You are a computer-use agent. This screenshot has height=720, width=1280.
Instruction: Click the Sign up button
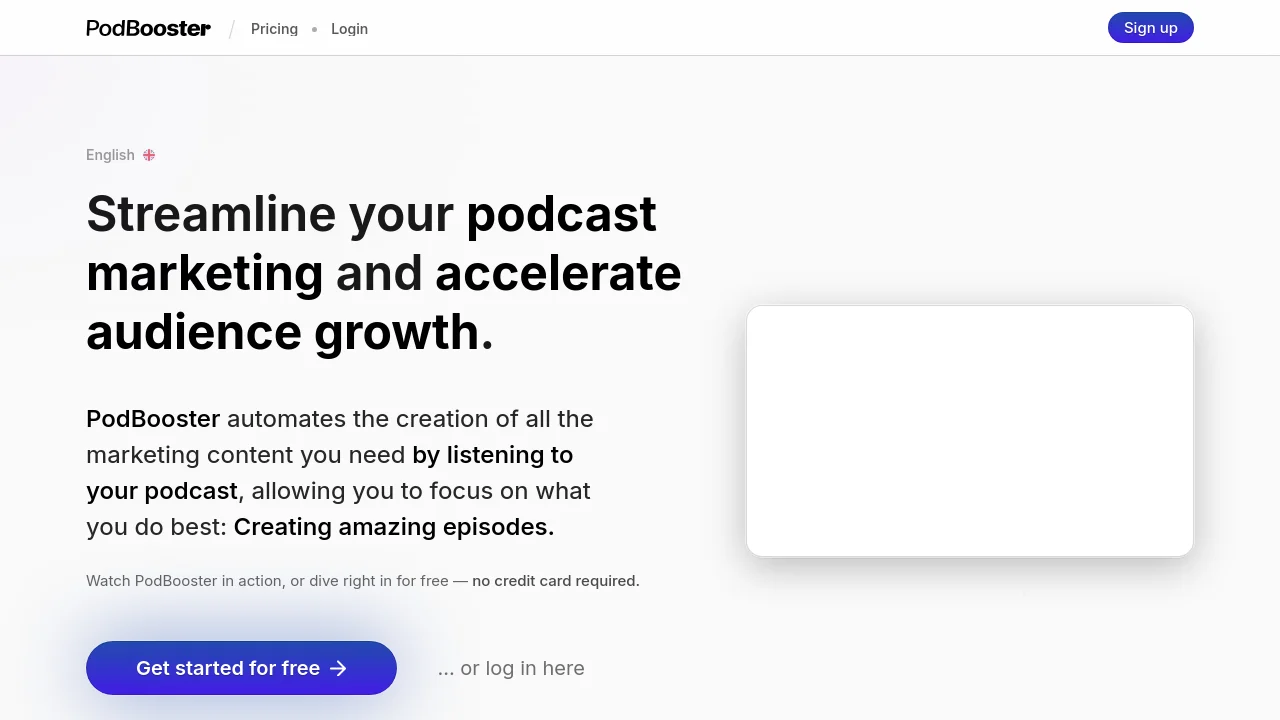1150,28
